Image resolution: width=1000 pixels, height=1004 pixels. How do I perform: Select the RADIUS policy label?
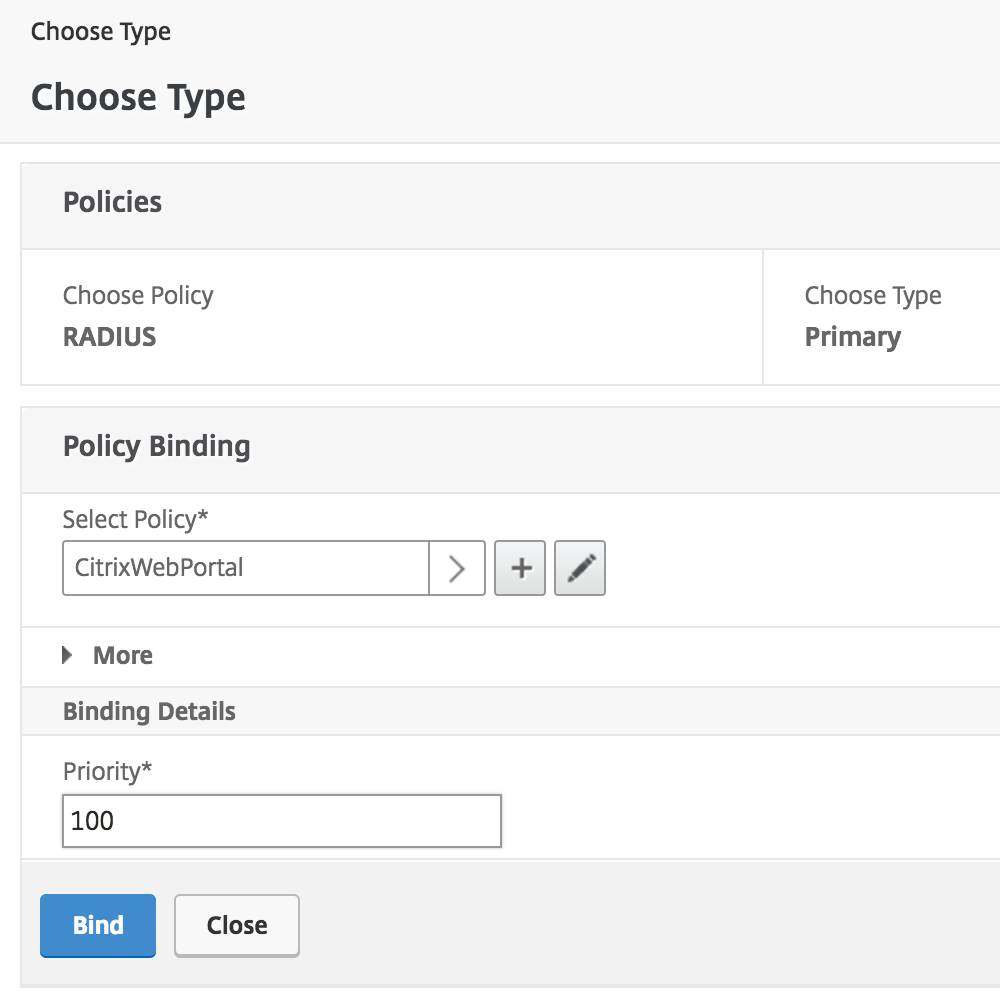point(109,337)
